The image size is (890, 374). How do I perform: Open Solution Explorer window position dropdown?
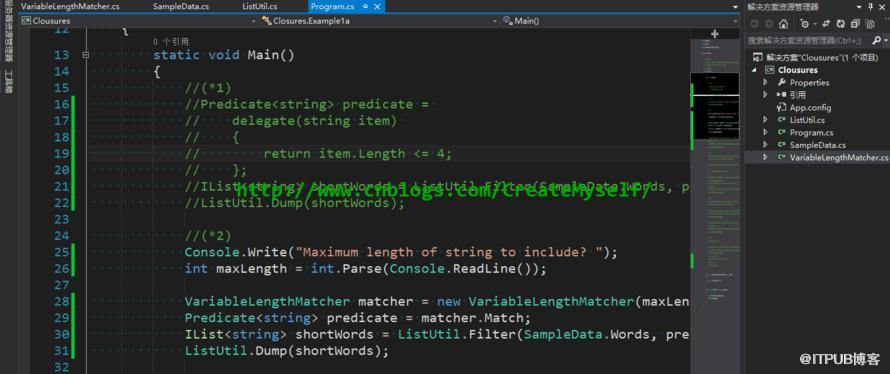point(859,7)
